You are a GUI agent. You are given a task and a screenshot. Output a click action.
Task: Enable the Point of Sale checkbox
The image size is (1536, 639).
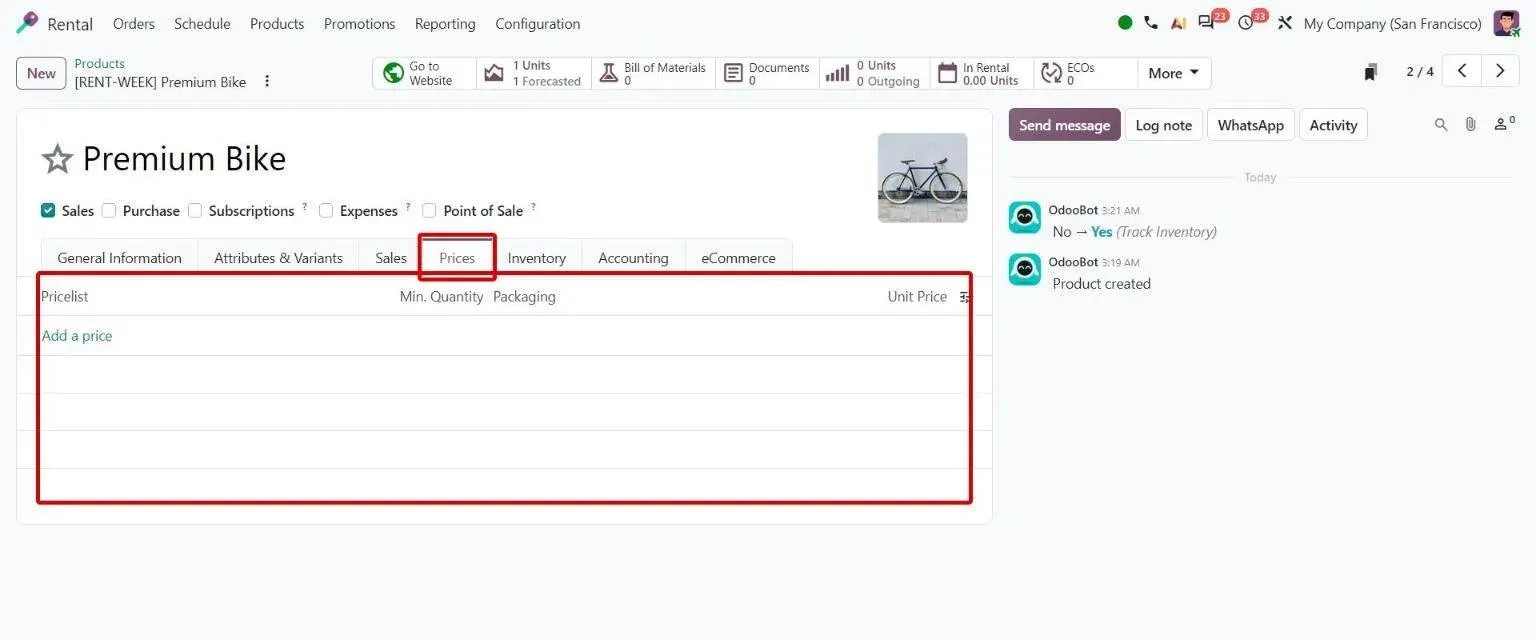click(429, 211)
